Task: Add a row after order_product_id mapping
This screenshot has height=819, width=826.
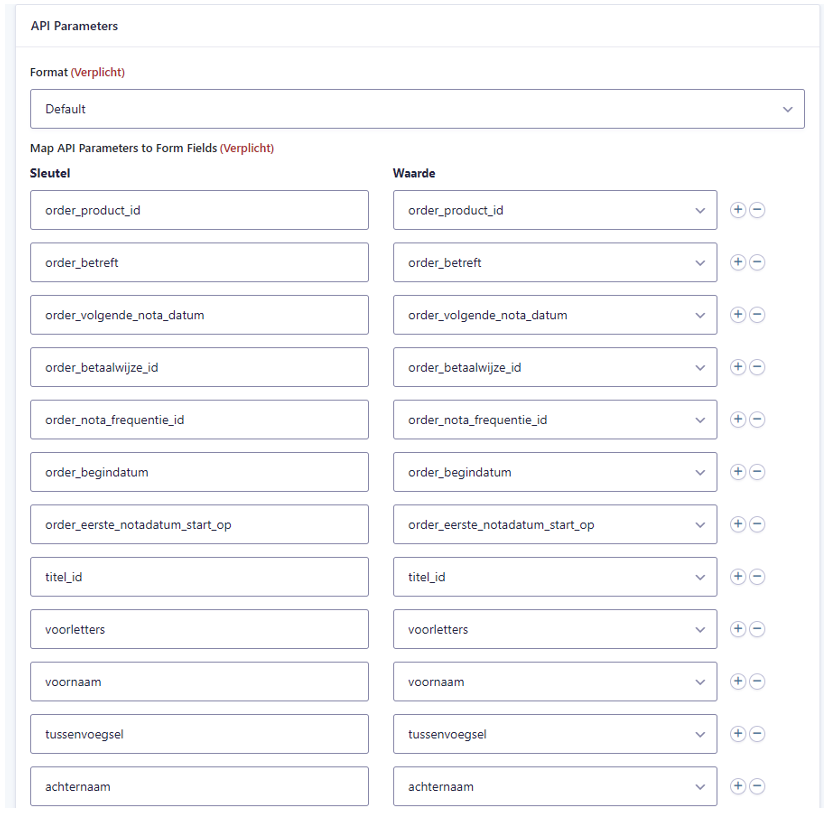Action: tap(738, 210)
